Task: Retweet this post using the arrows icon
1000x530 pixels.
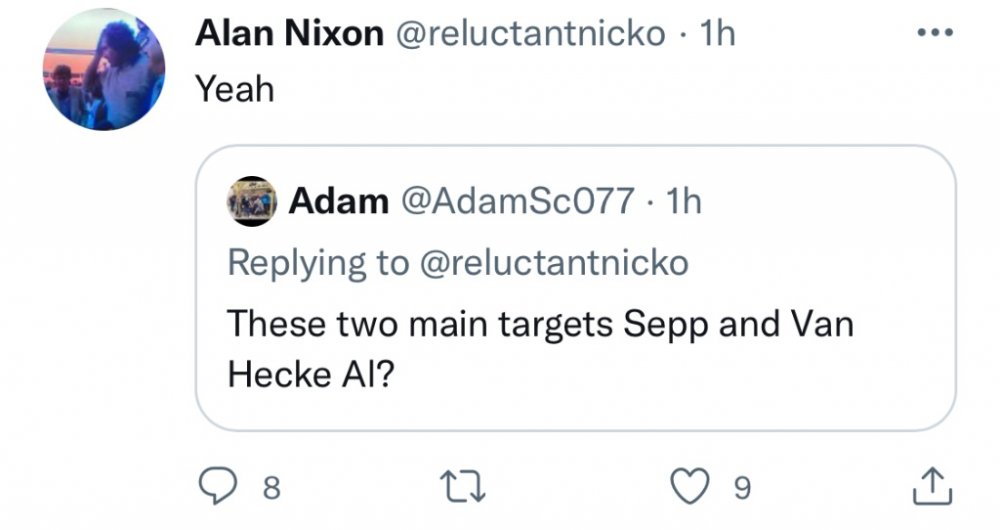Action: (466, 487)
